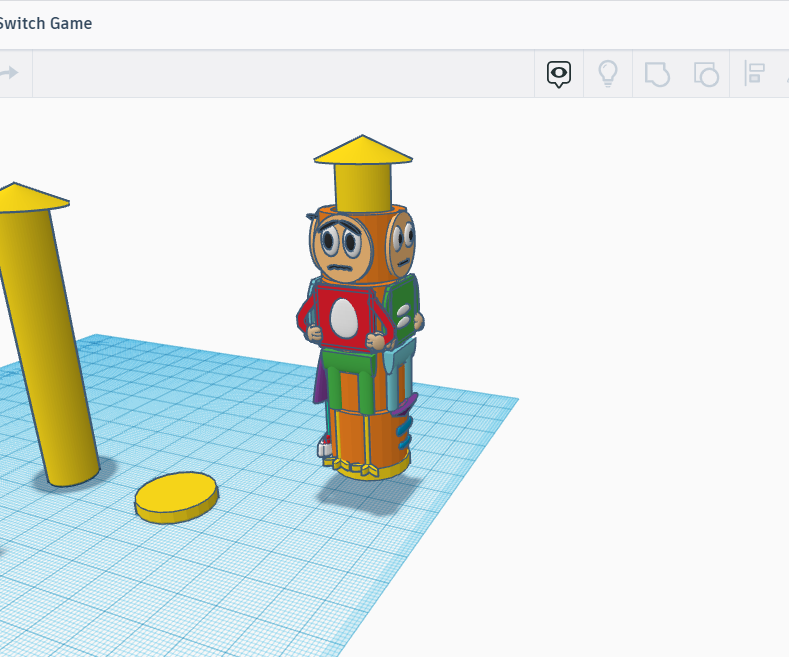
Task: Select the yellow cone on leaning cylinder
Action: tap(25, 197)
